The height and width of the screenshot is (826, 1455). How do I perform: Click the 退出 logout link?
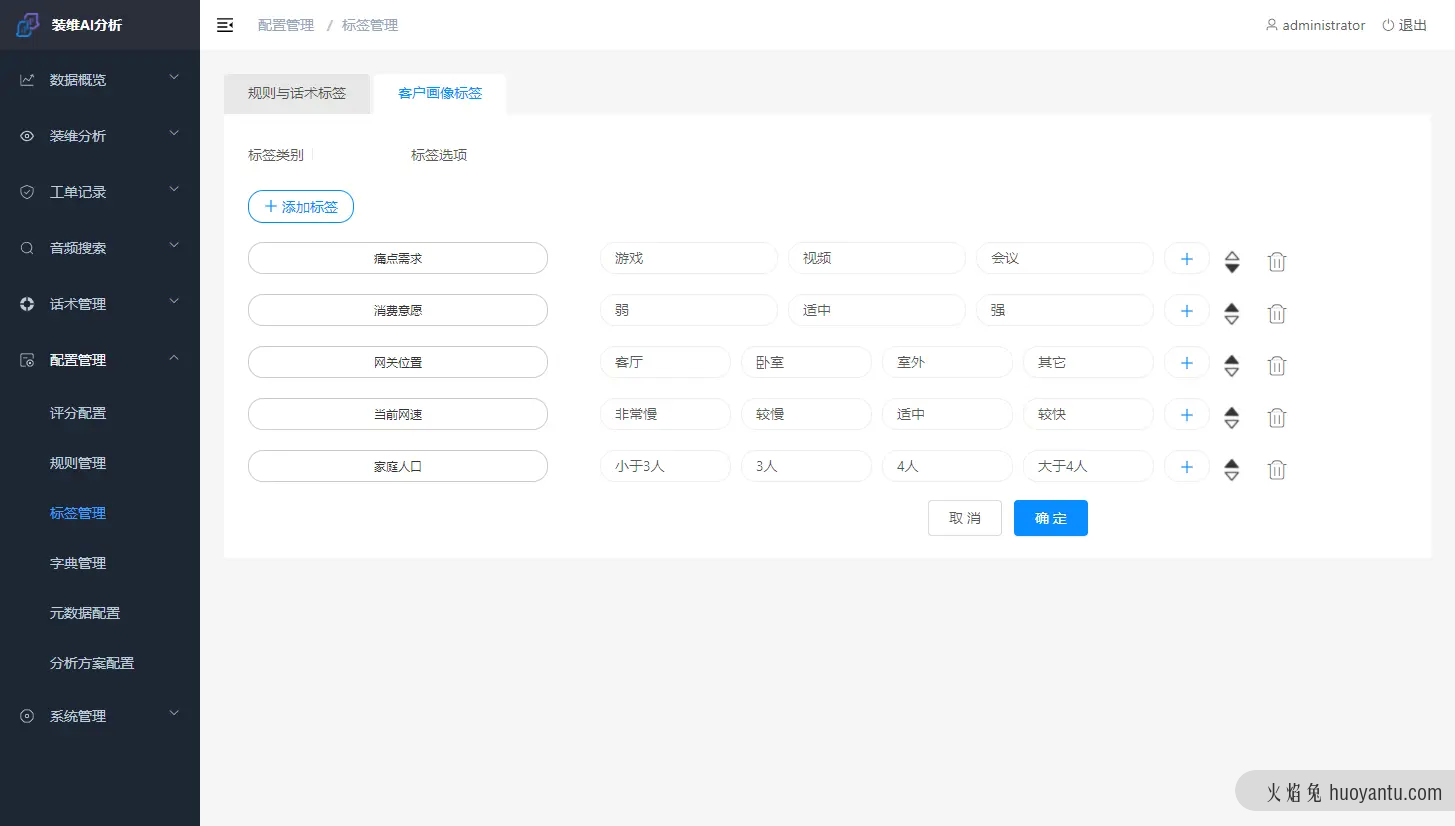click(1413, 25)
